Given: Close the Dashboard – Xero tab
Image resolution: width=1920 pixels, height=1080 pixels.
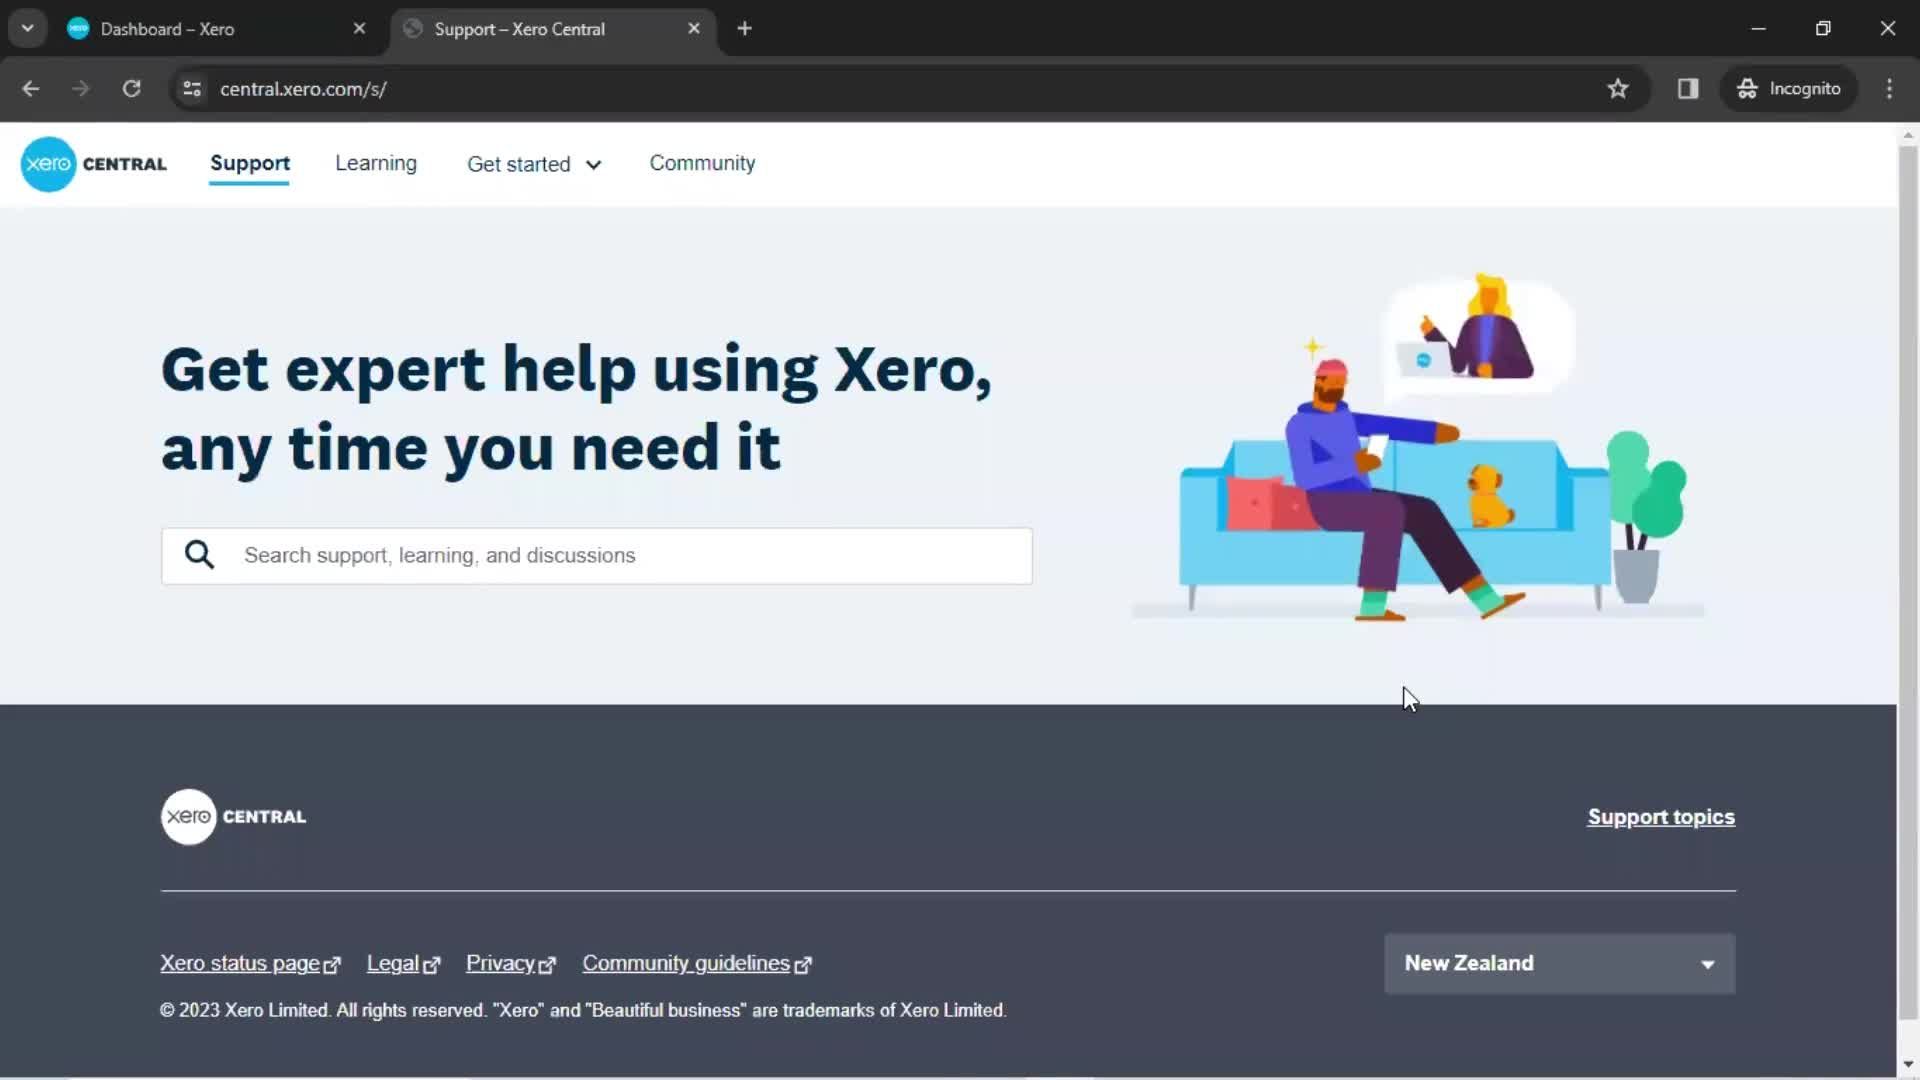Looking at the screenshot, I should (x=359, y=29).
